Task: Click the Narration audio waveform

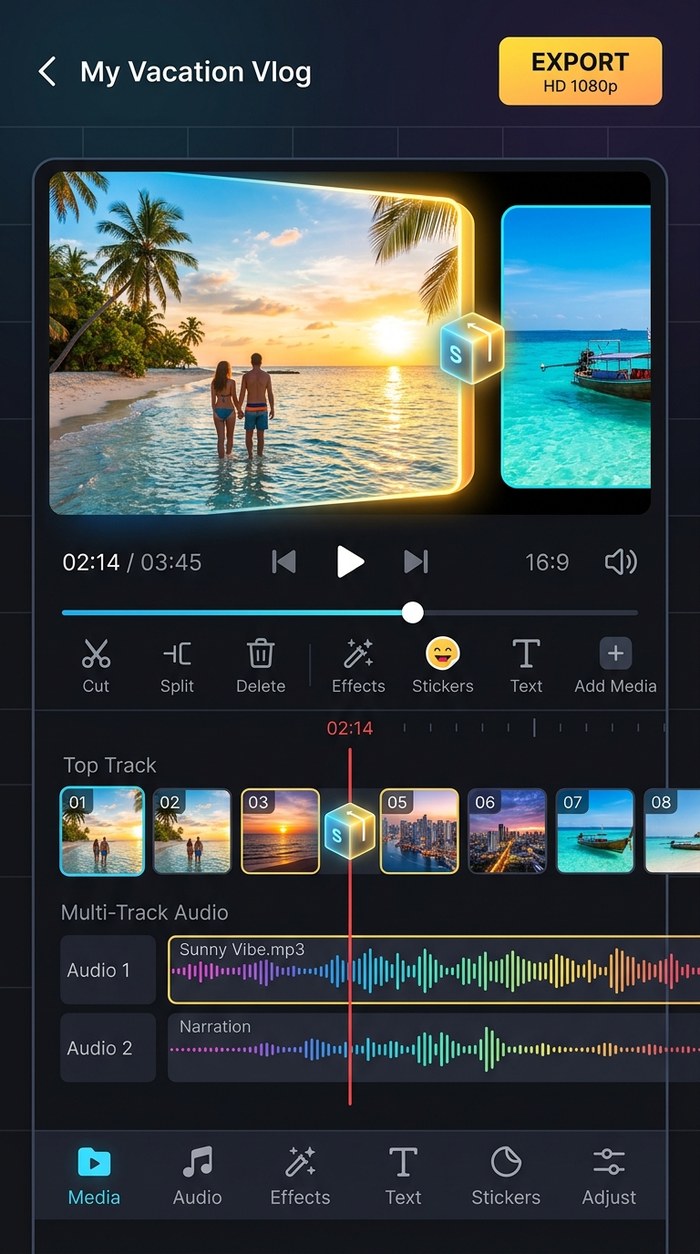Action: [x=434, y=1048]
